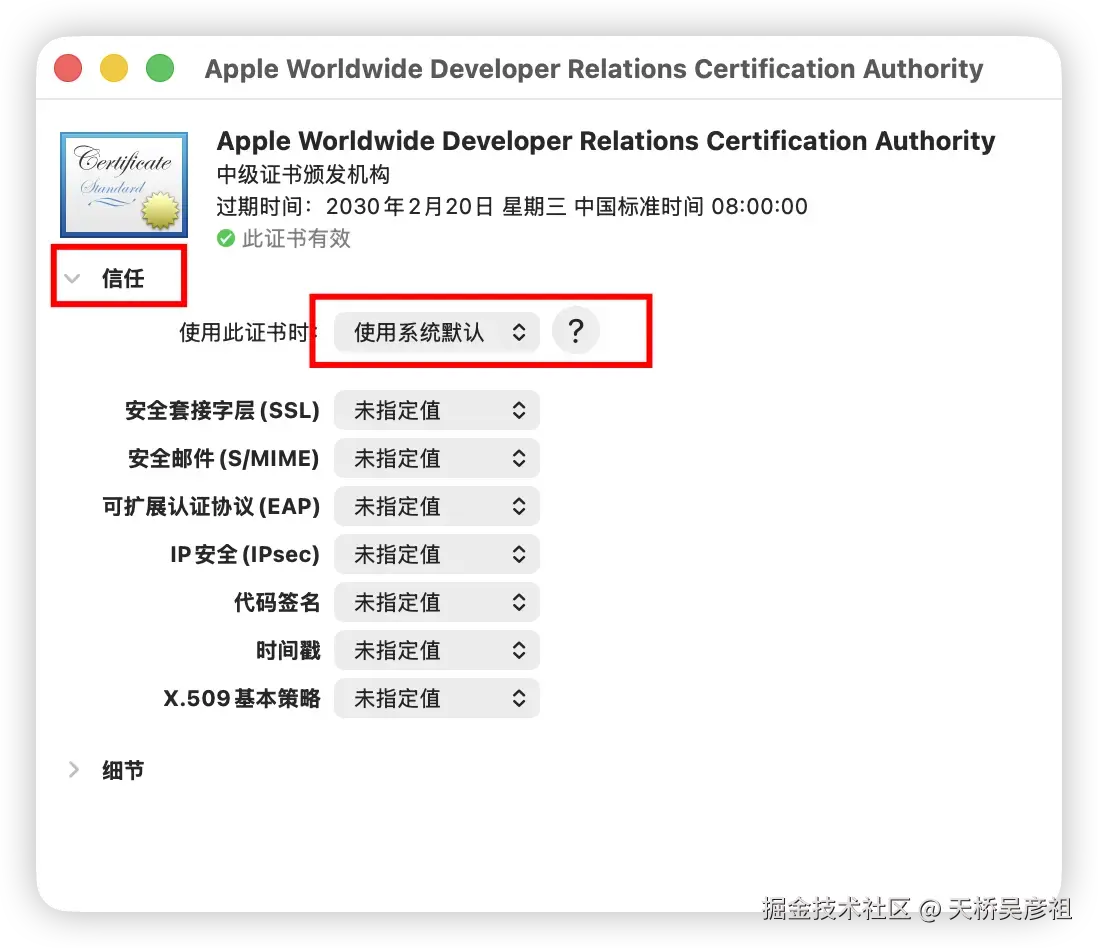Open the 可扩展认证协议 (EAP) dropdown
1098x948 pixels.
(436, 506)
